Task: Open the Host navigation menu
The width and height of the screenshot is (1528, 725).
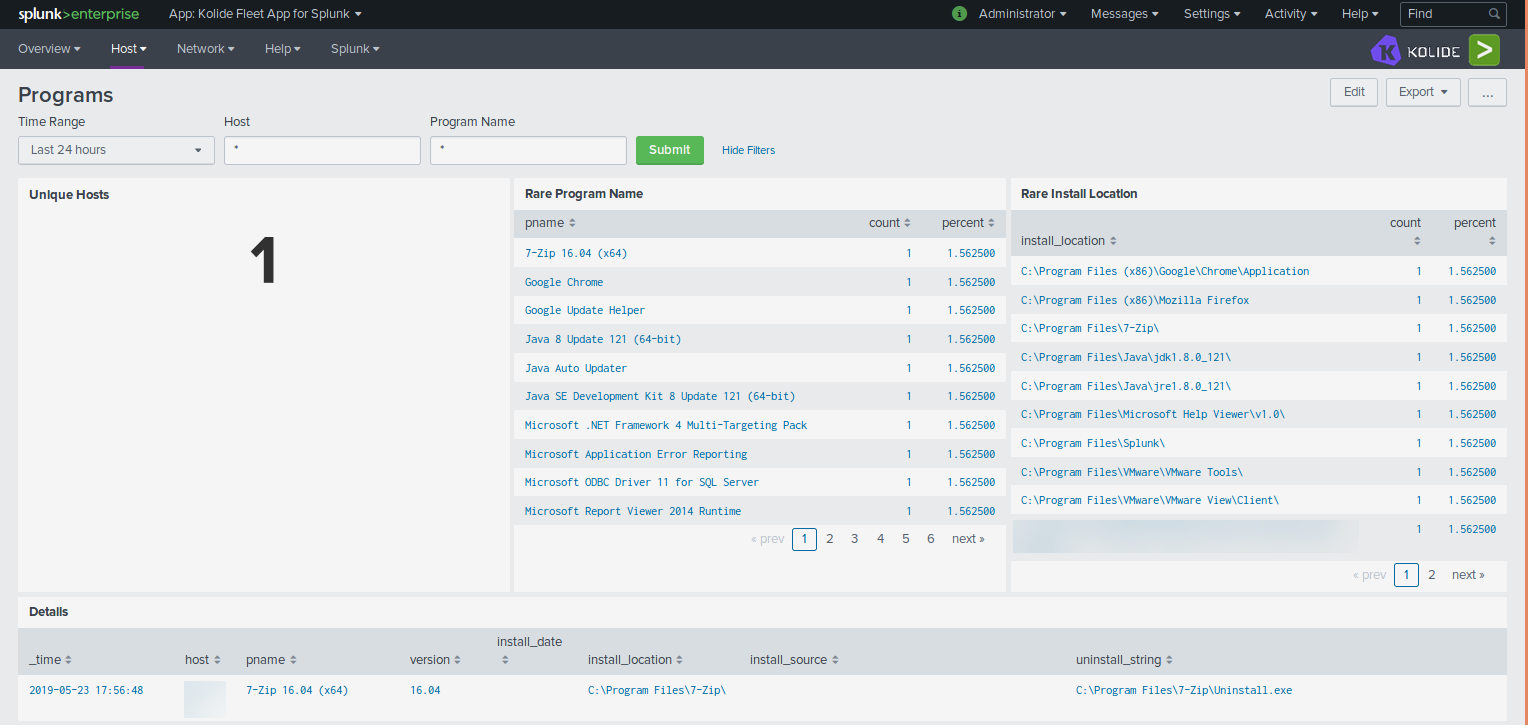Action: pos(128,49)
